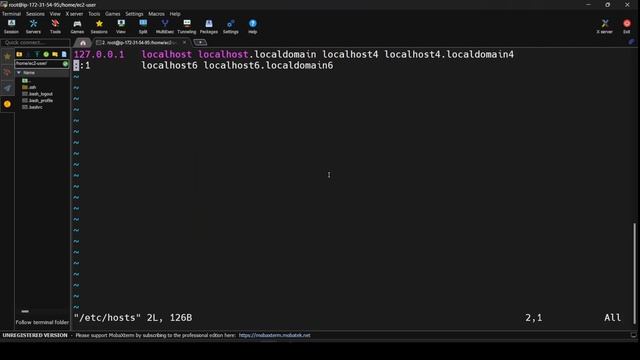Click the X server icon at right
640x360 pixels.
(x=604, y=27)
